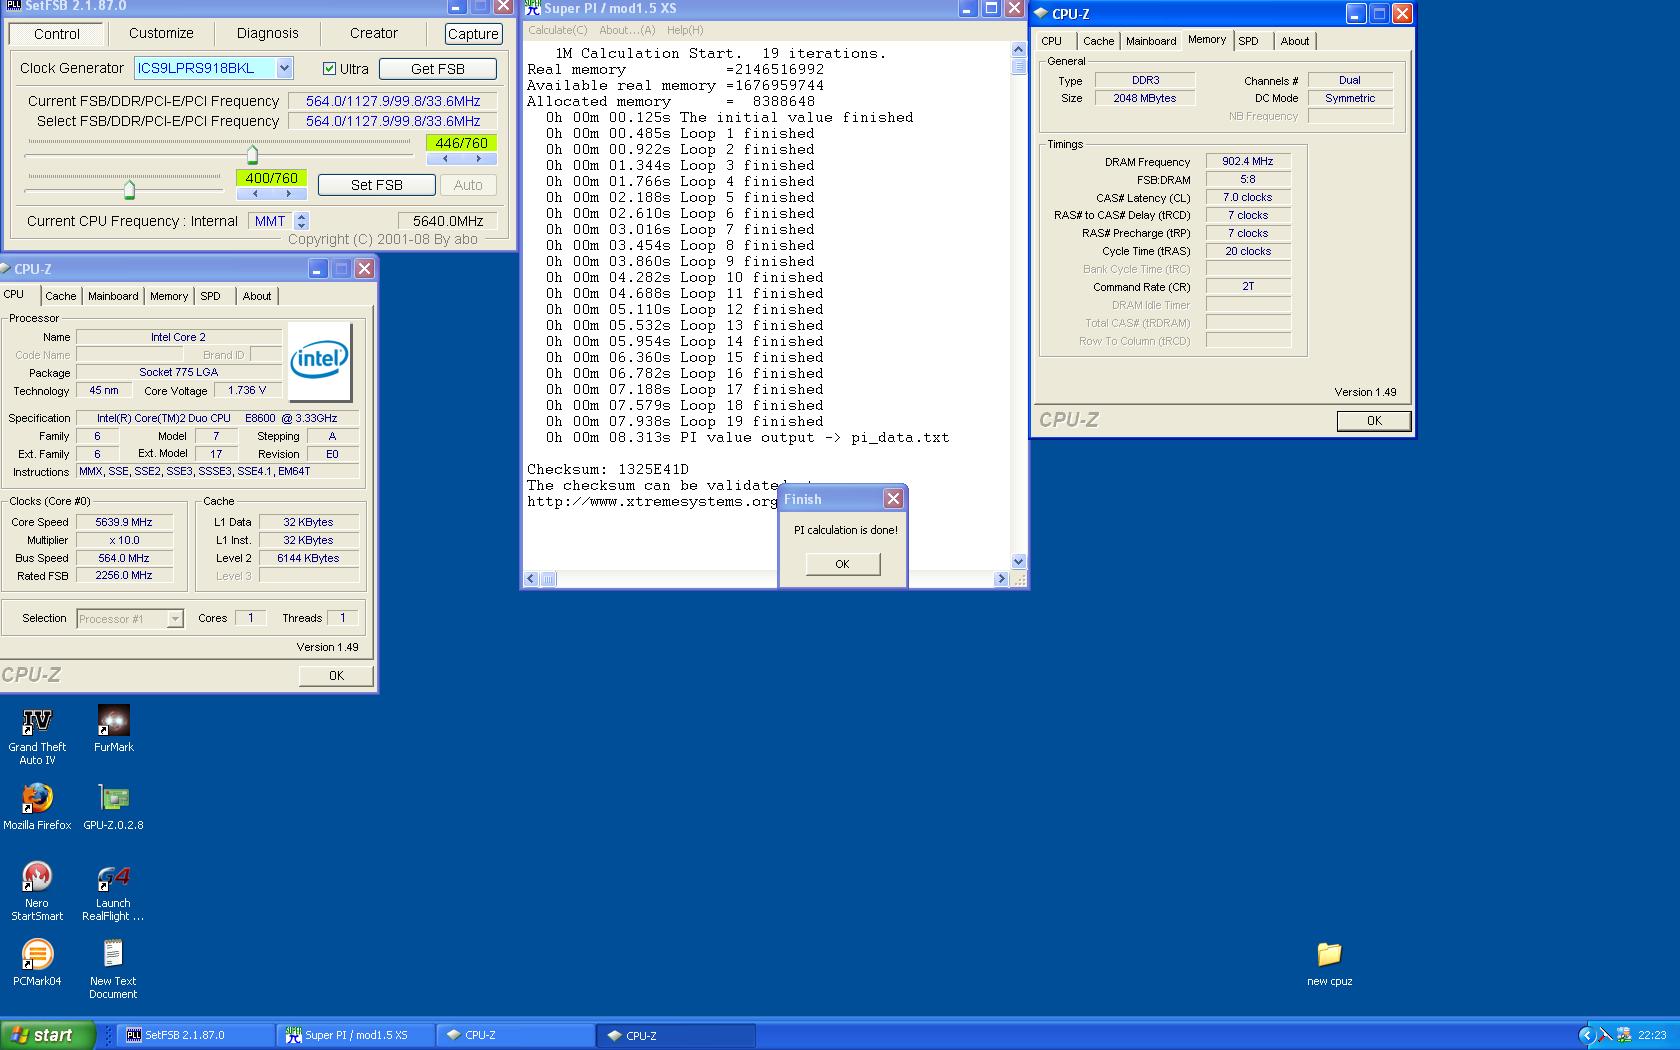Open the new cpuz folder

1329,964
